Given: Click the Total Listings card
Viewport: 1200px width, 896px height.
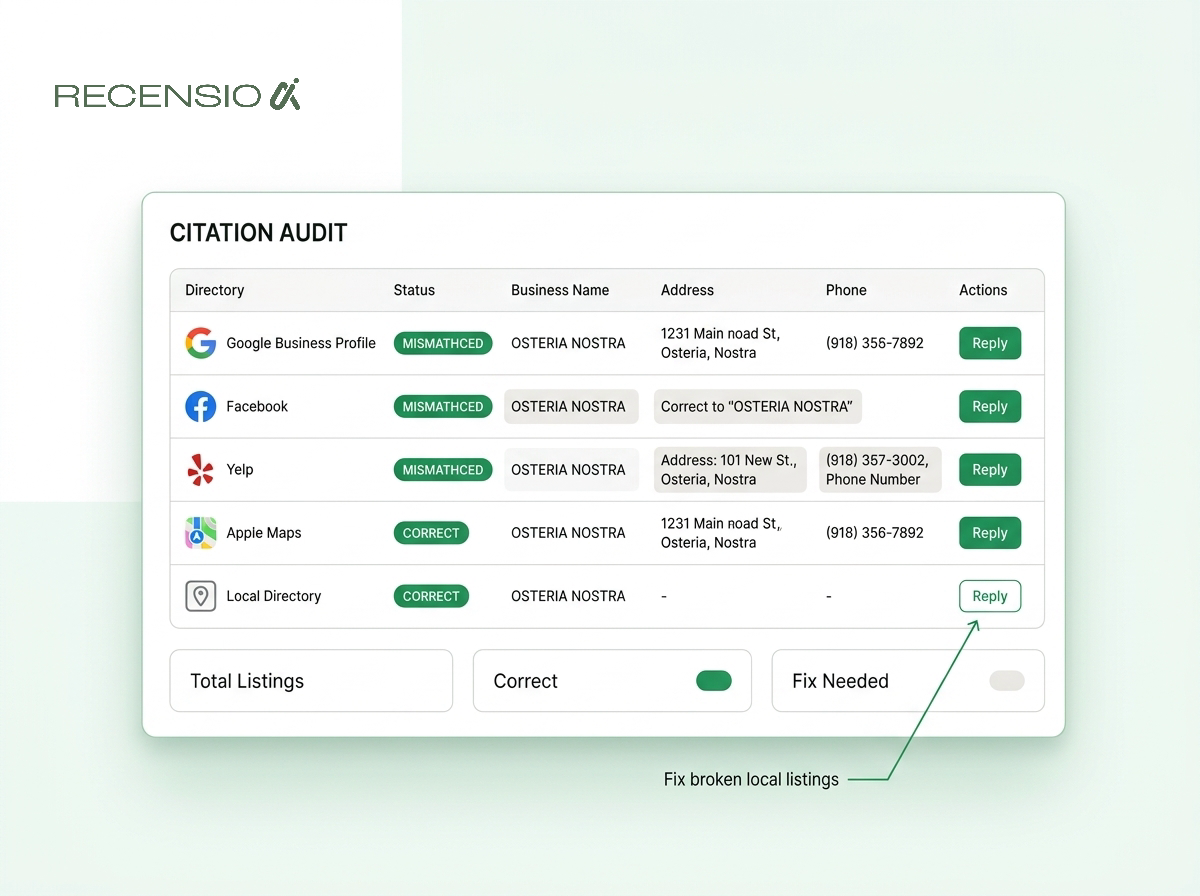Looking at the screenshot, I should click(311, 681).
